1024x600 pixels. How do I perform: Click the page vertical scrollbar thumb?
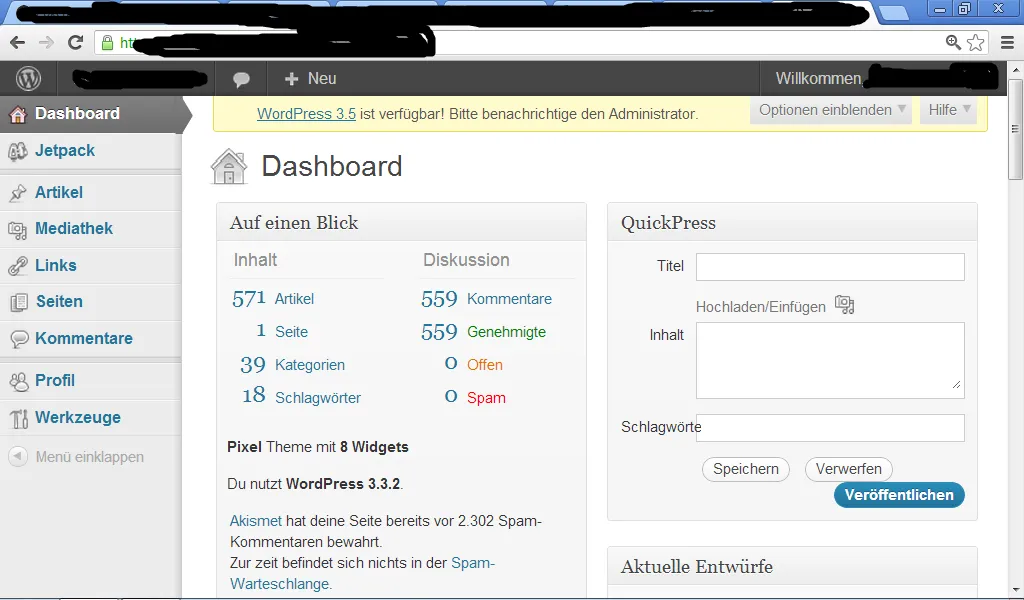(x=1015, y=129)
